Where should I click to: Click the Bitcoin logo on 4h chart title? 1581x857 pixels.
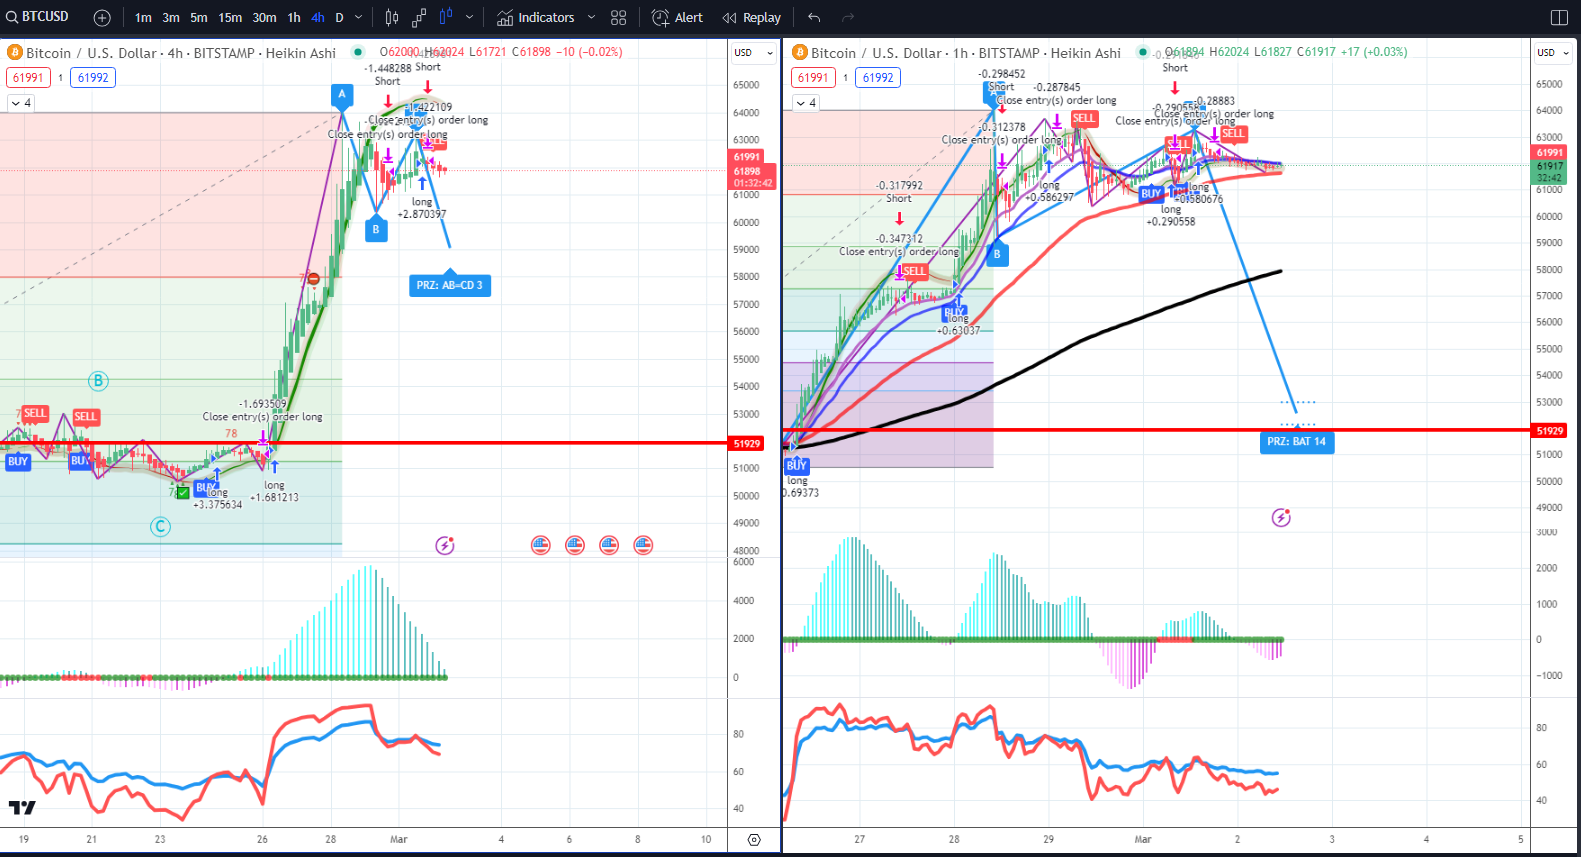(x=15, y=52)
